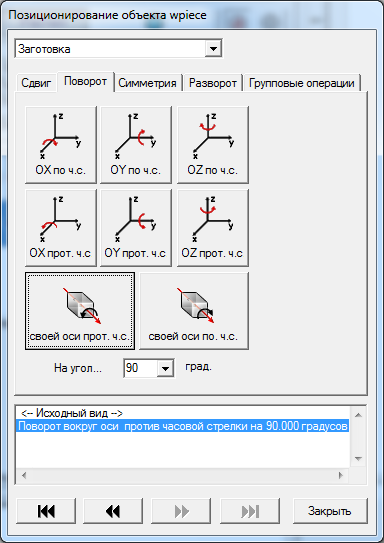Select the Исходный вид history entry
The image size is (384, 543).
click(x=183, y=413)
